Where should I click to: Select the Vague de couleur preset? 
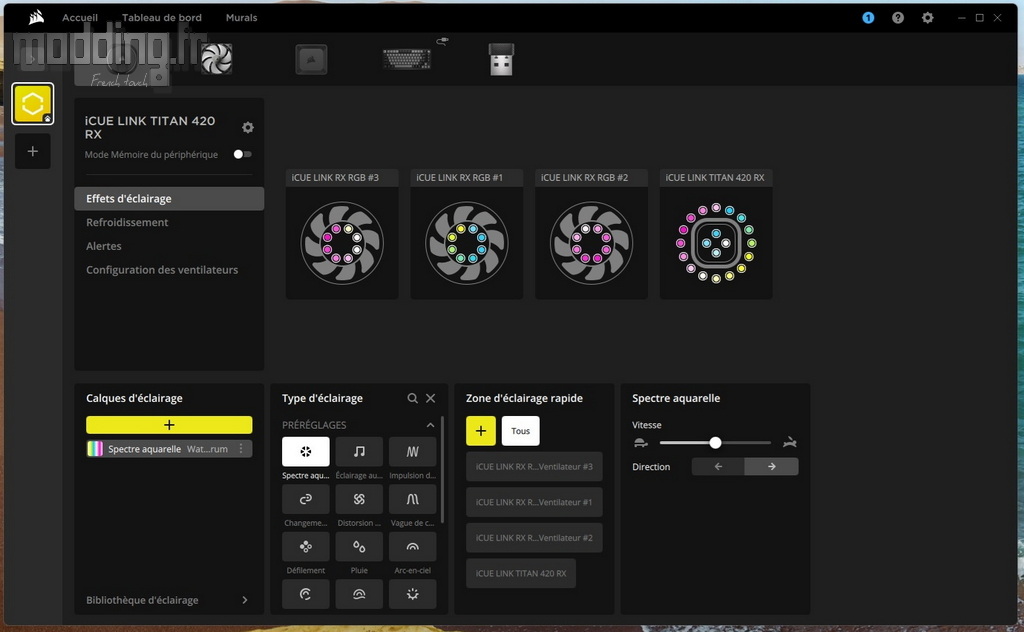(412, 499)
